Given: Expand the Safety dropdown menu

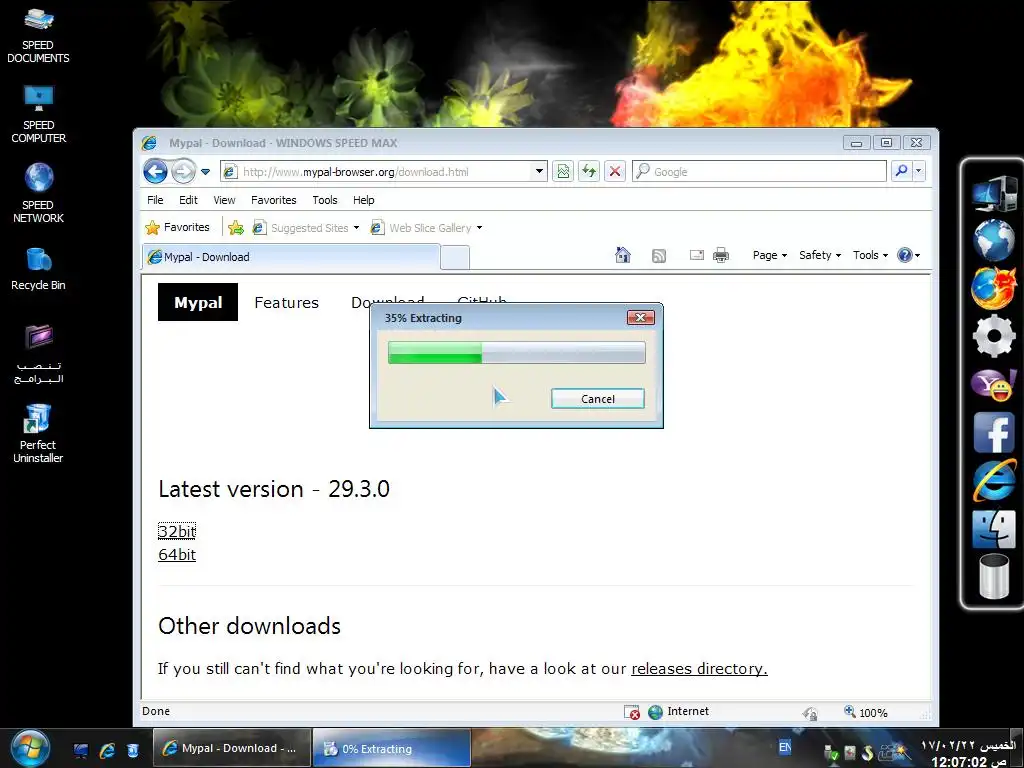Looking at the screenshot, I should coord(820,255).
